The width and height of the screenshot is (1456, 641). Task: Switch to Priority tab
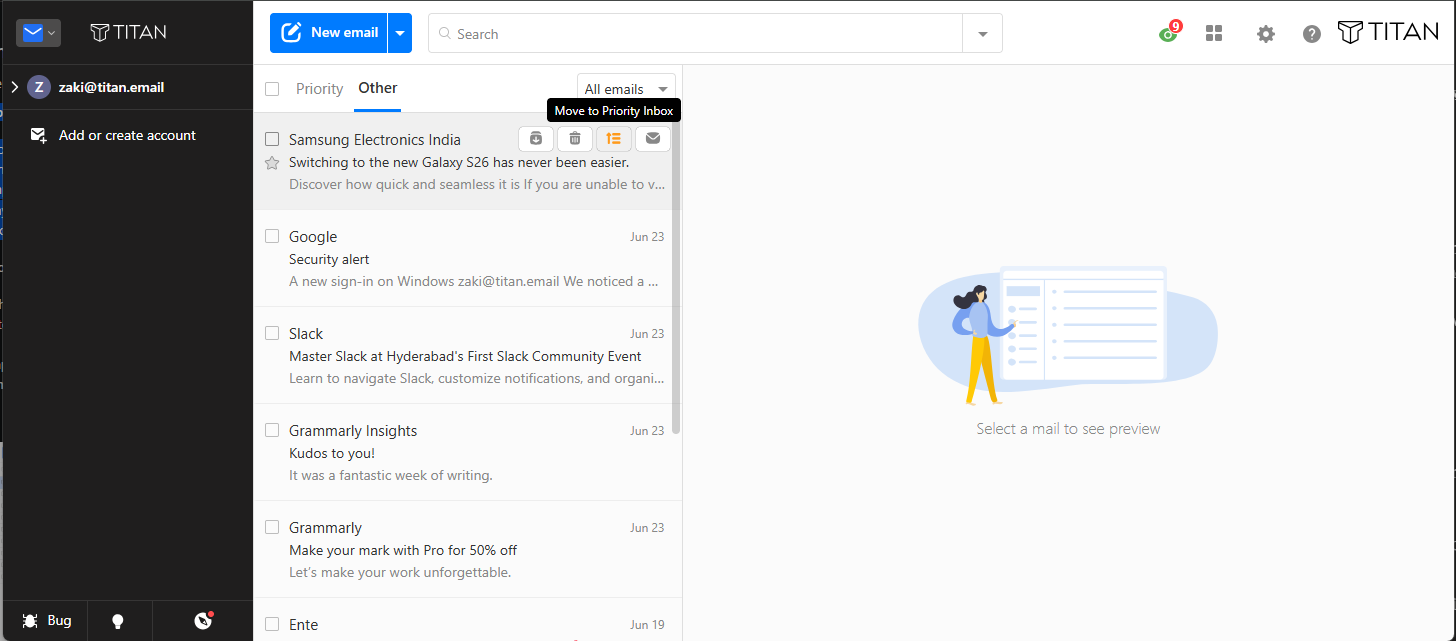[x=320, y=89]
